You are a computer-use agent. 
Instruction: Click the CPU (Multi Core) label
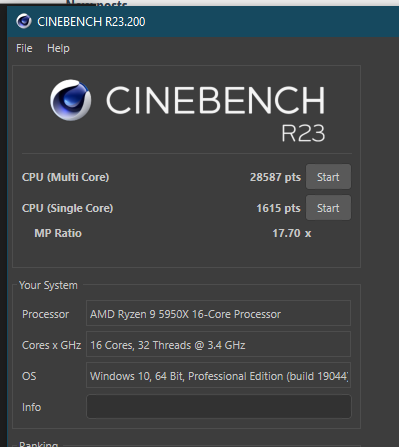coord(65,177)
